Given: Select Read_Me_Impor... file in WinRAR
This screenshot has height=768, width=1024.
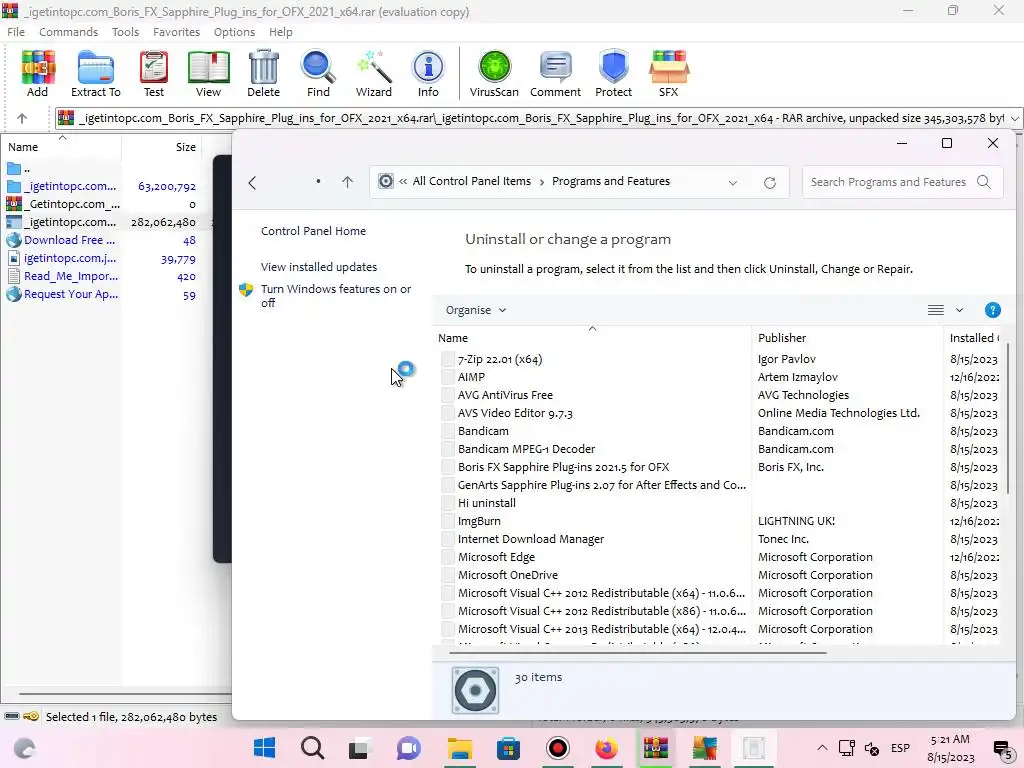Looking at the screenshot, I should (x=71, y=276).
